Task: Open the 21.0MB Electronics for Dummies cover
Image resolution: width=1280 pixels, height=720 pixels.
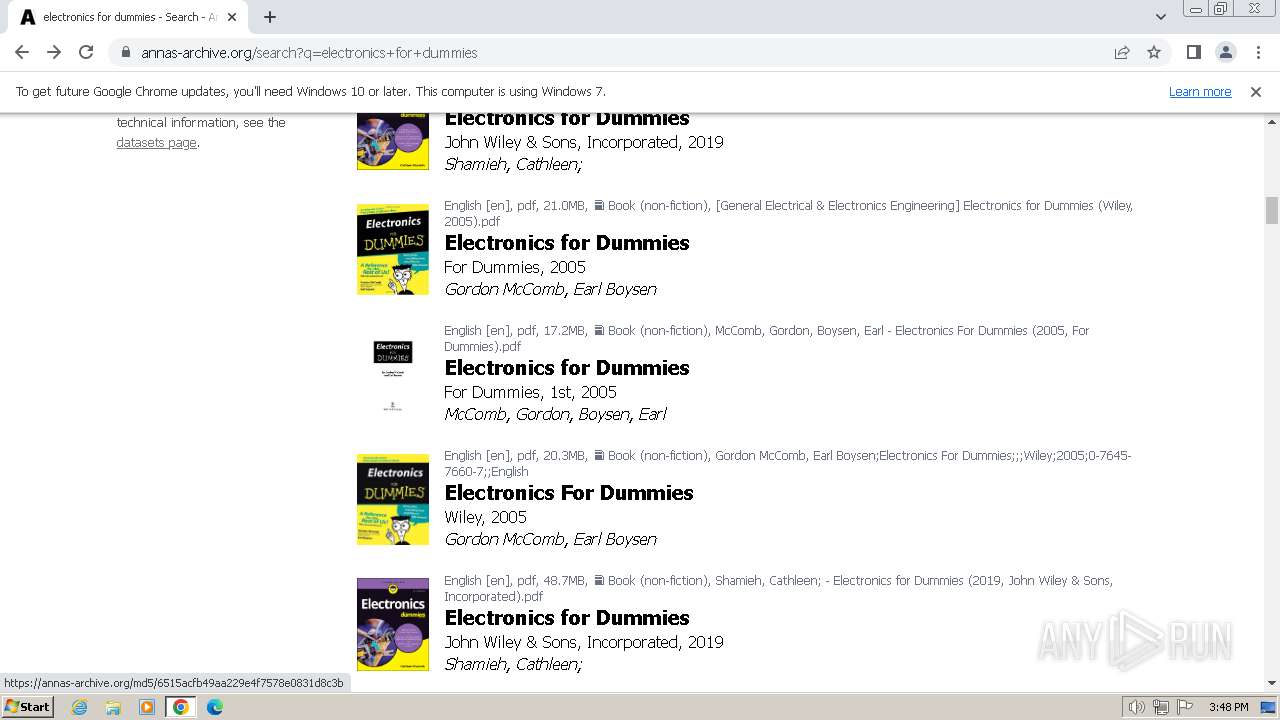Action: (393, 249)
